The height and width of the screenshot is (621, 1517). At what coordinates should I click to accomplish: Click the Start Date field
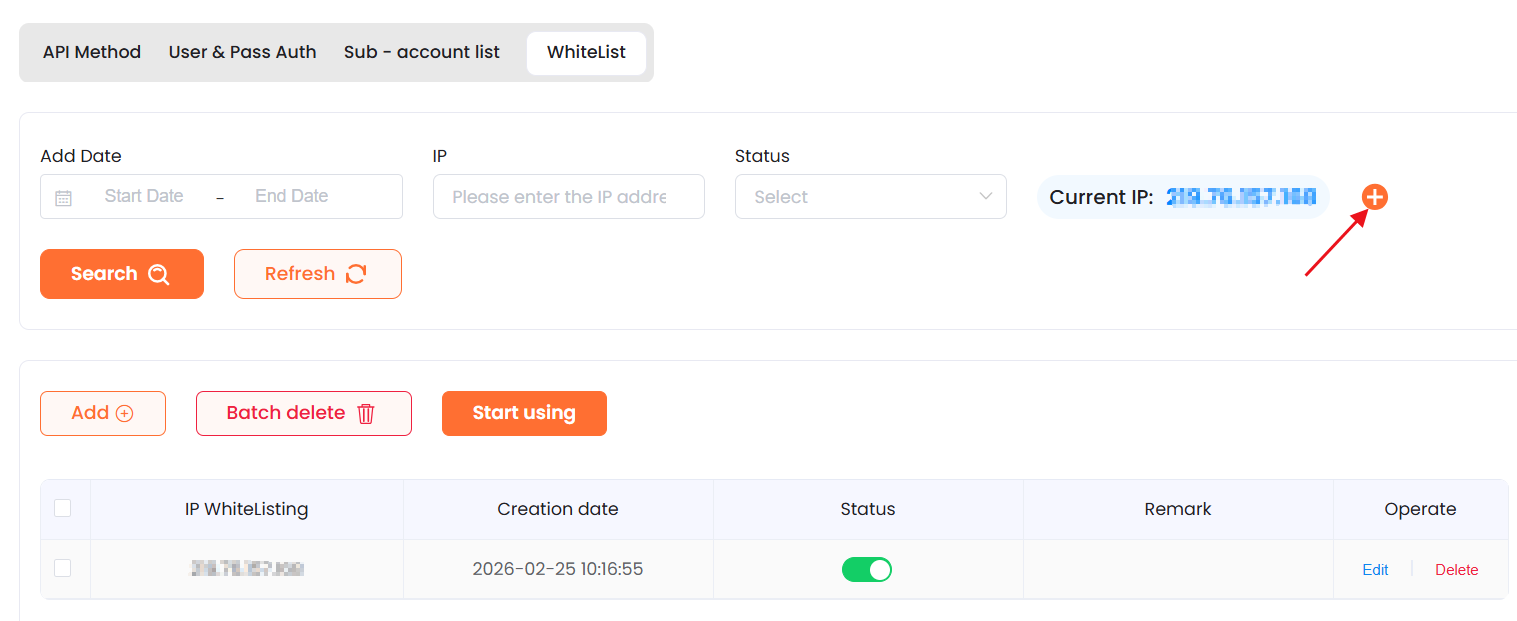(144, 196)
